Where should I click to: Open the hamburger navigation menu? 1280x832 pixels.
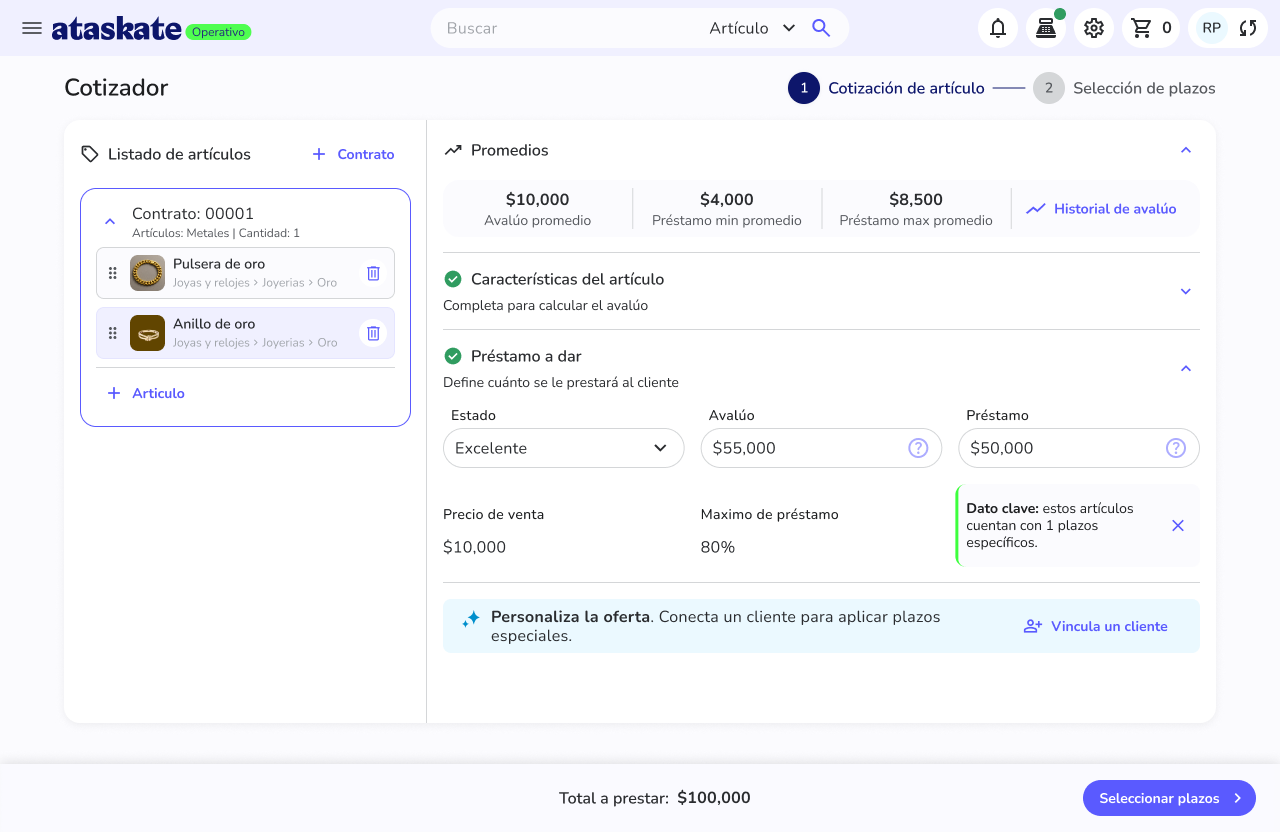tap(32, 28)
